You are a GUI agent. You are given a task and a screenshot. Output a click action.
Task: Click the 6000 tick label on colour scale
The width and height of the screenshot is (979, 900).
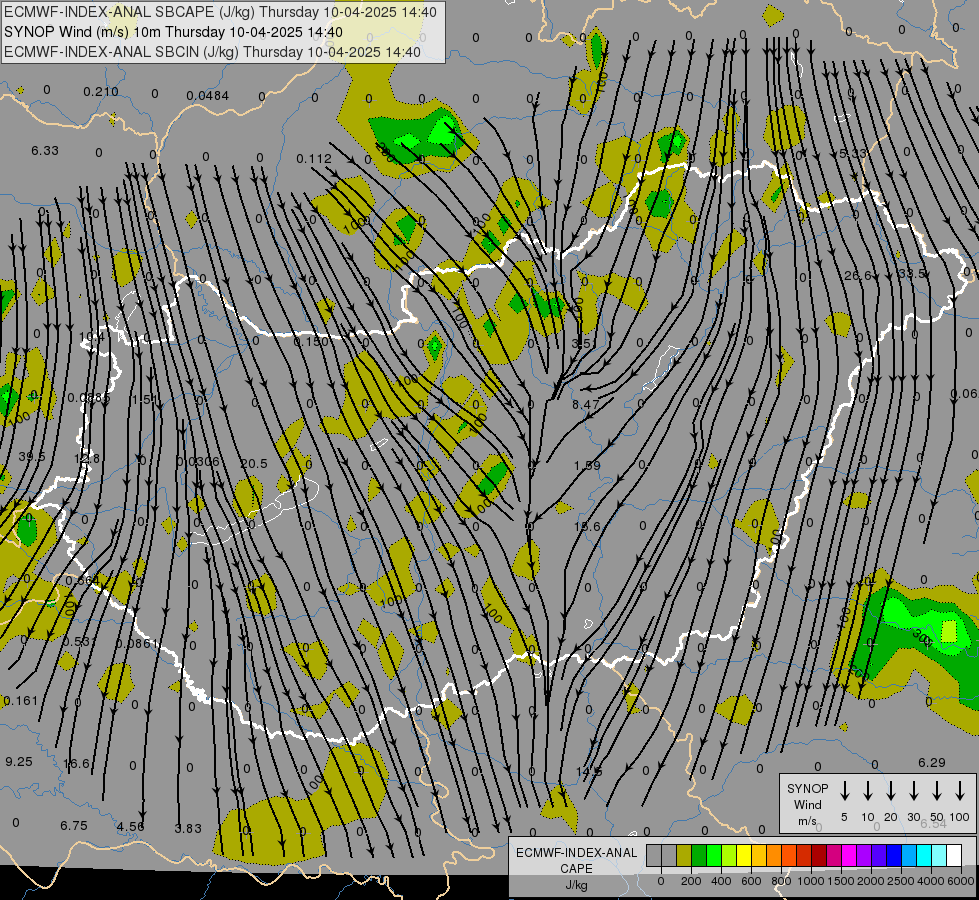tap(960, 881)
